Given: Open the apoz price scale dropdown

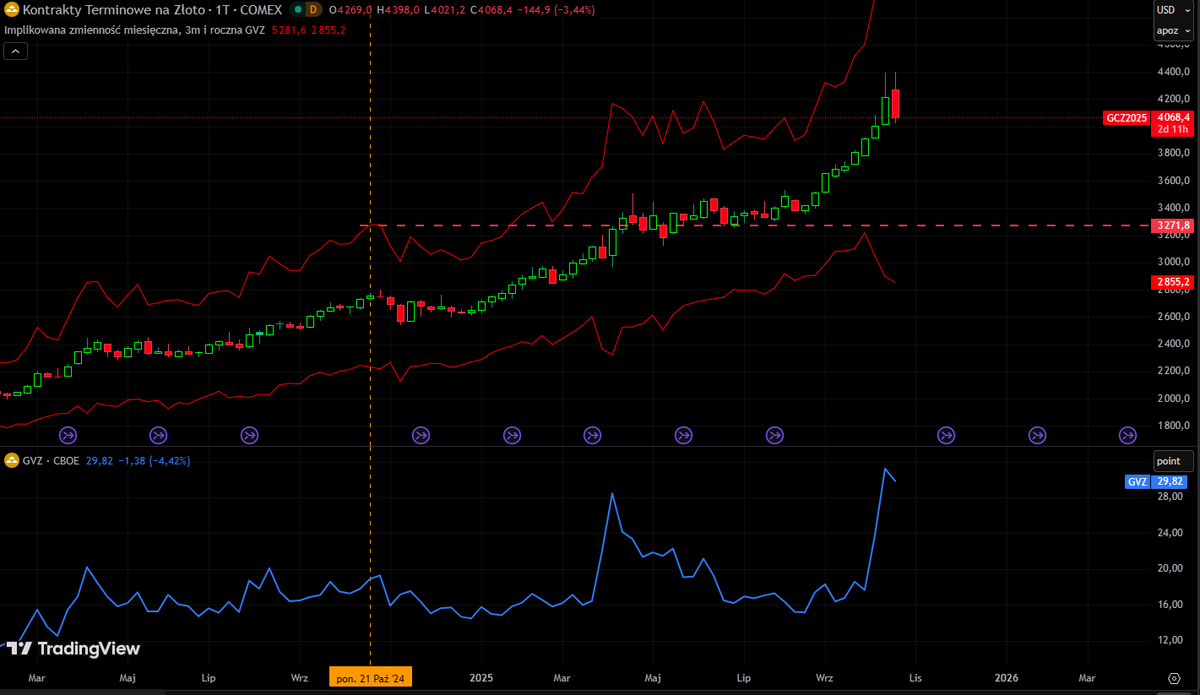Looking at the screenshot, I should coord(1172,30).
